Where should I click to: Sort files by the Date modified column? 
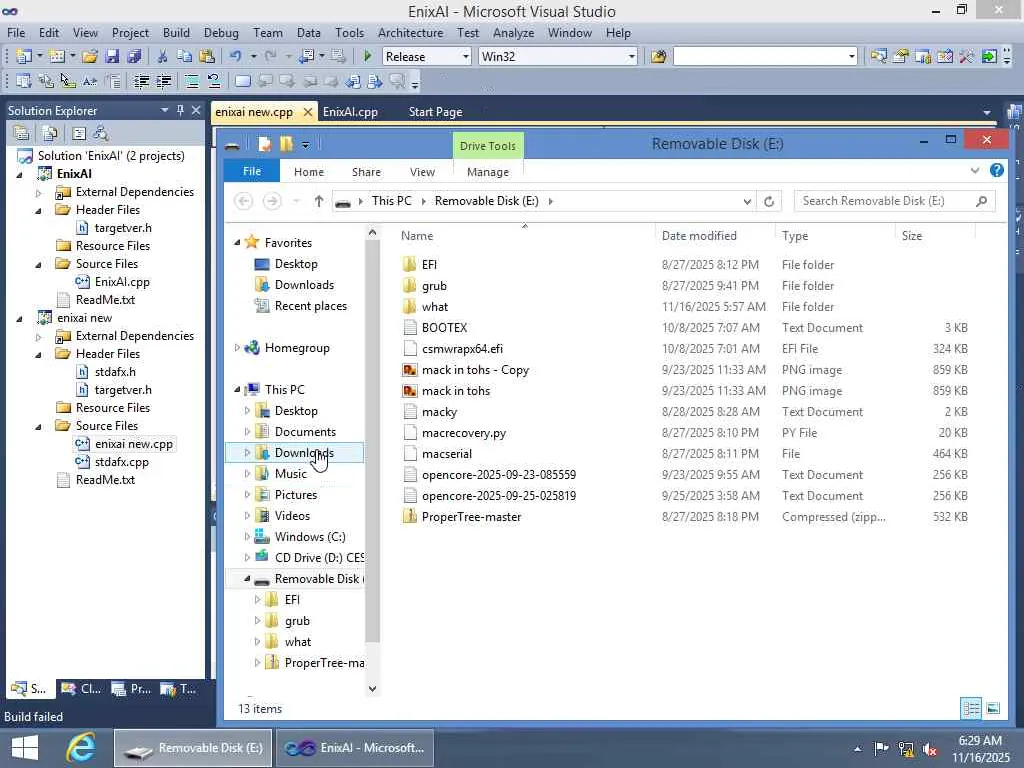coord(699,236)
